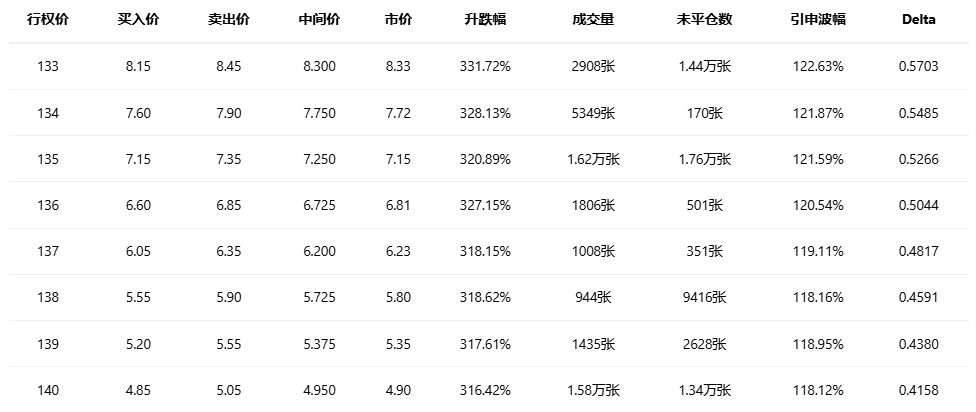Screen dimensions: 976x412
Task: Click the 成交量 column header
Action: point(593,19)
